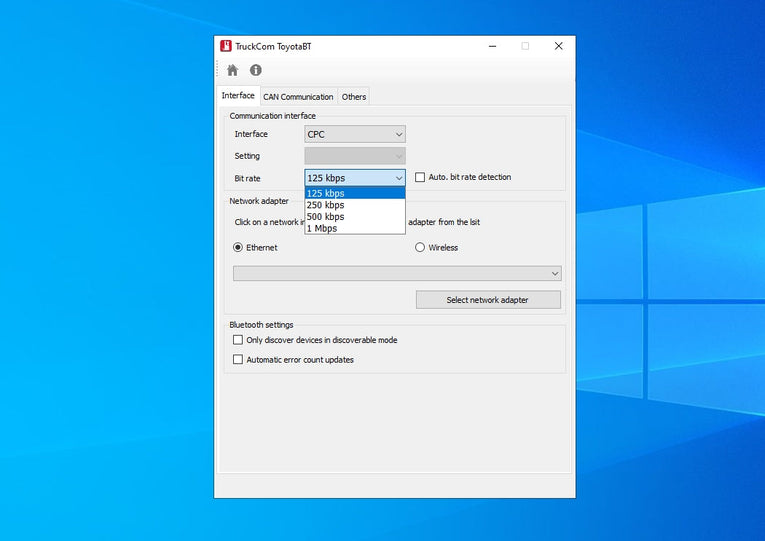The width and height of the screenshot is (765, 541).
Task: Click the TruckCom app icon in title bar
Action: (226, 46)
